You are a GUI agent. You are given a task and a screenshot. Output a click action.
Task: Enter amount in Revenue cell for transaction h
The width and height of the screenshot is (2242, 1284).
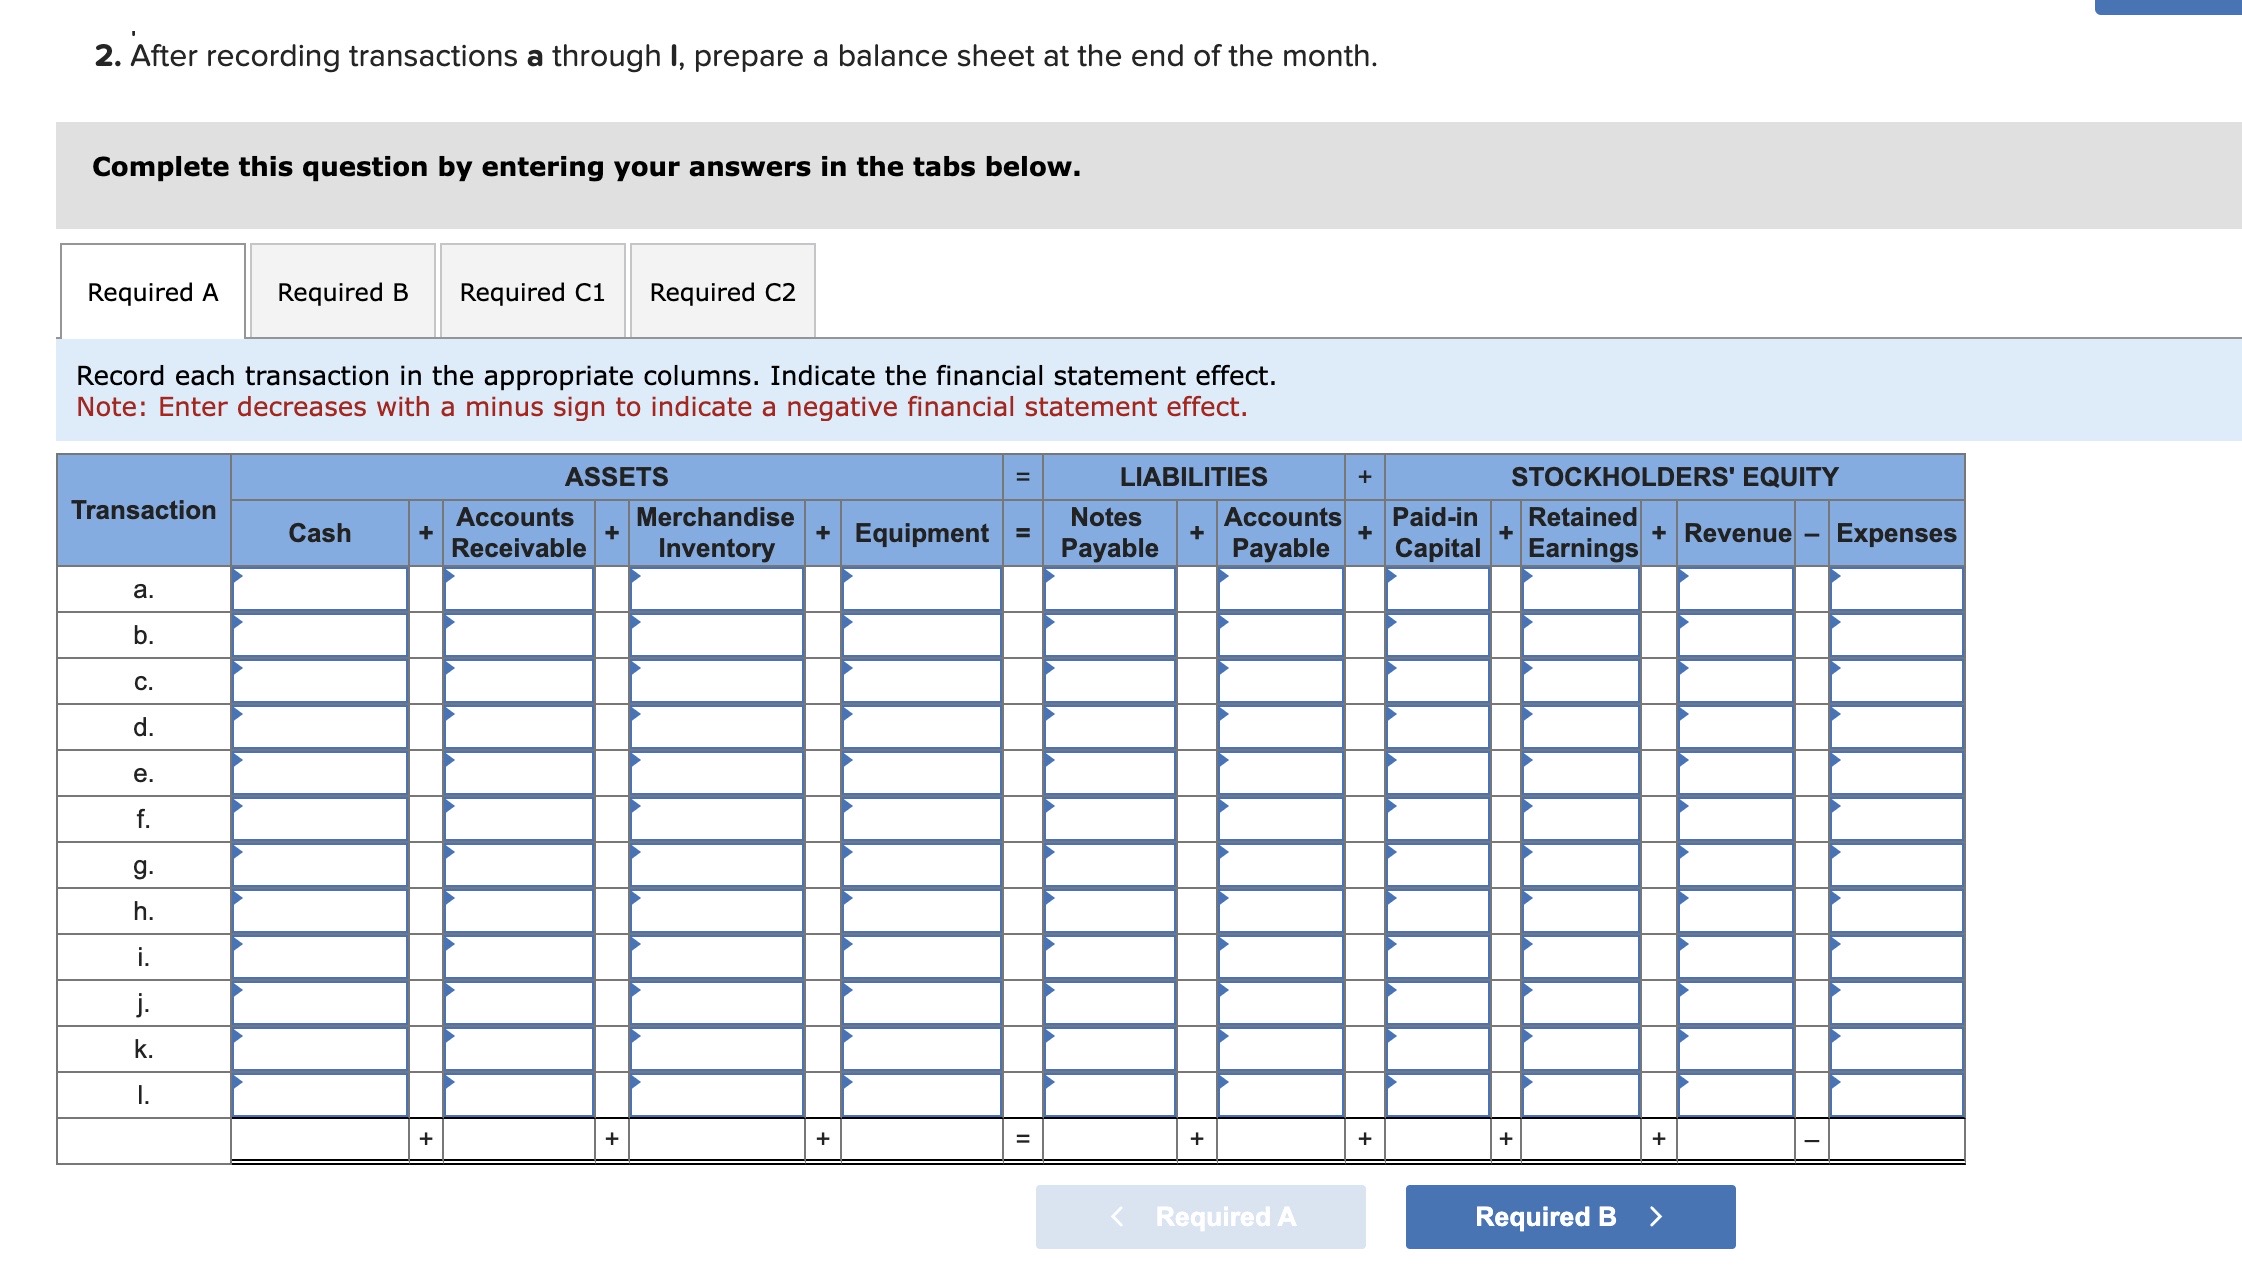tap(1737, 911)
